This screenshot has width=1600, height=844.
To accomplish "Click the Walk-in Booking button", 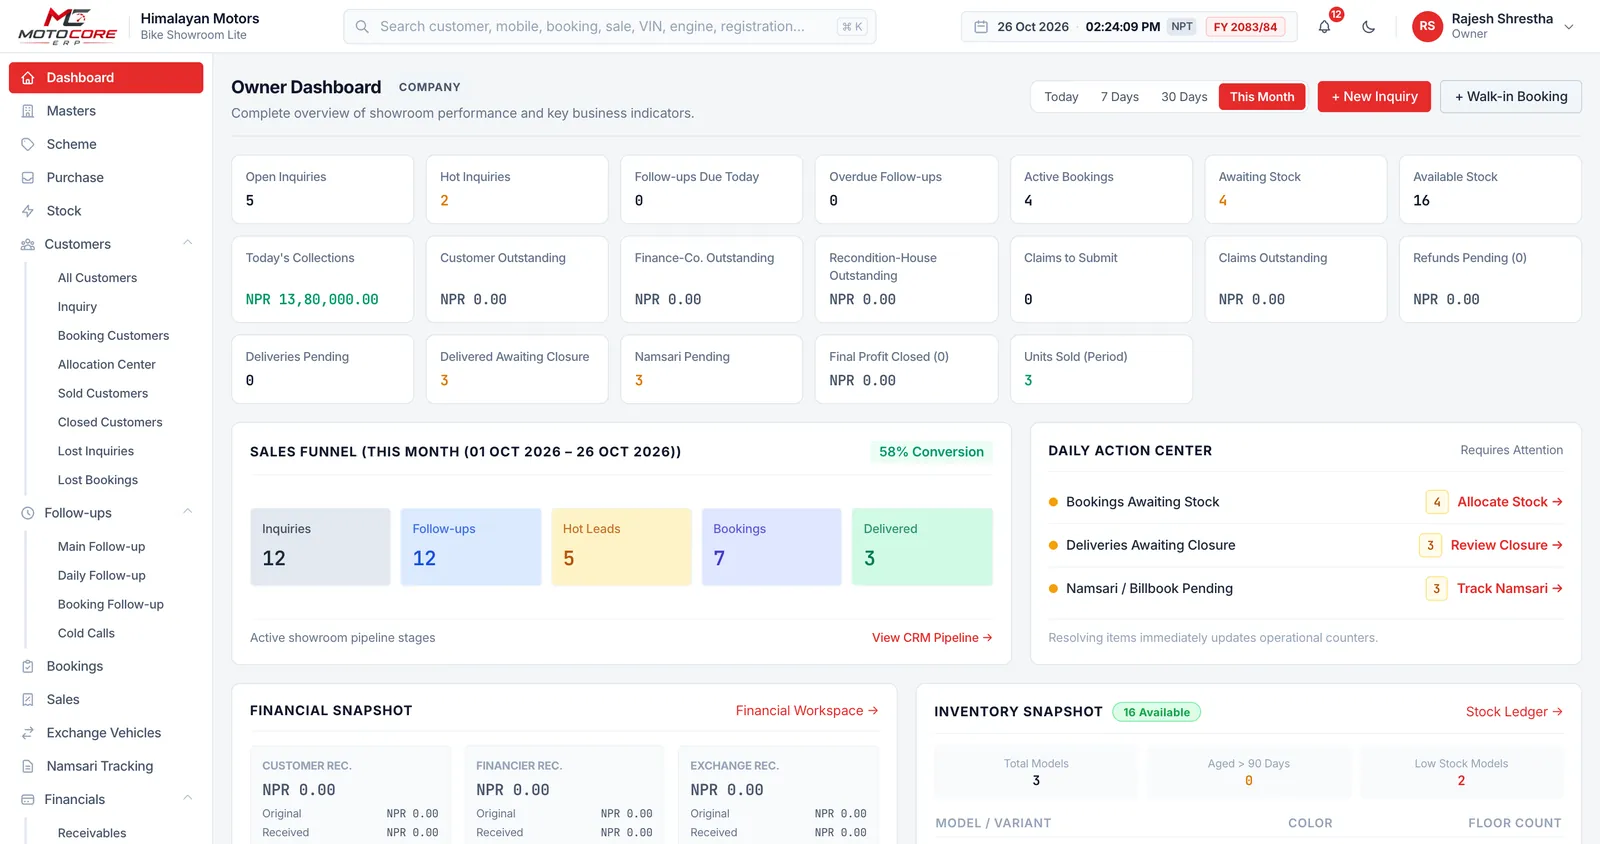I will coord(1510,97).
